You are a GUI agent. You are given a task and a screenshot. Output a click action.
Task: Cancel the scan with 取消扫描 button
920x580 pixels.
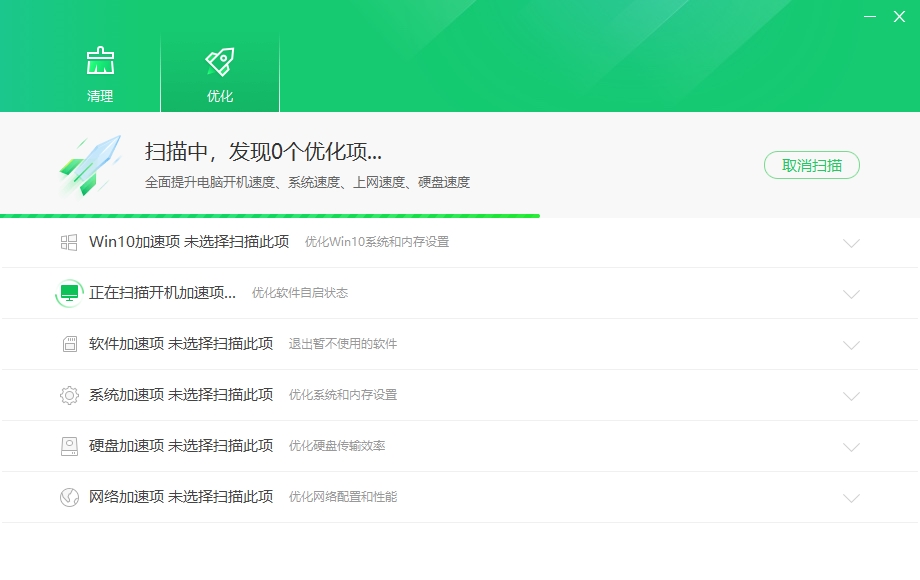(x=811, y=165)
